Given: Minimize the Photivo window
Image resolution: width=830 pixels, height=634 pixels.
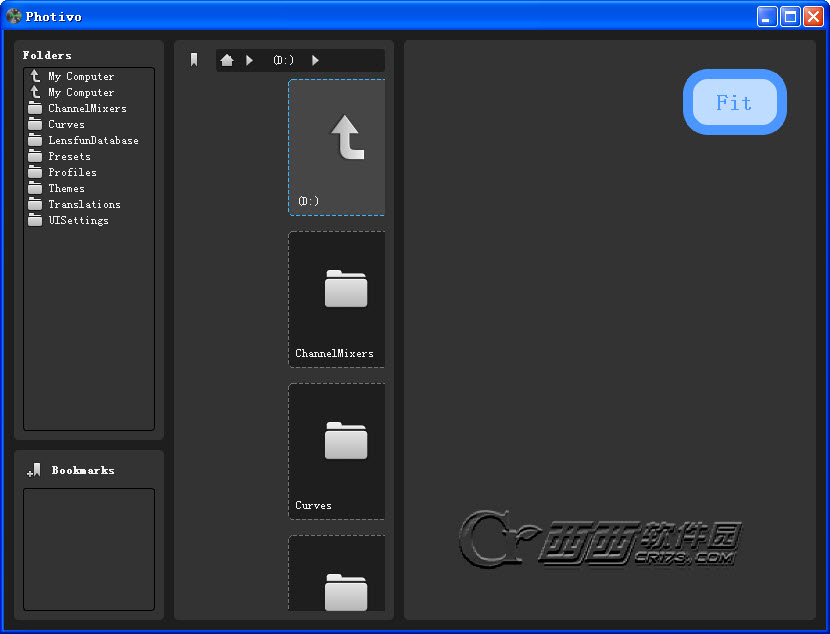Looking at the screenshot, I should [767, 16].
